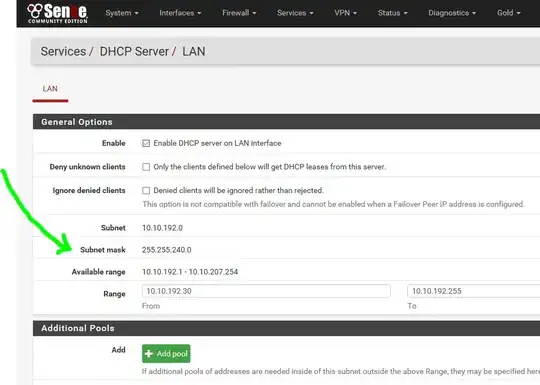This screenshot has height=385, width=540.
Task: Check the Deny unknown clients box
Action: 146,167
